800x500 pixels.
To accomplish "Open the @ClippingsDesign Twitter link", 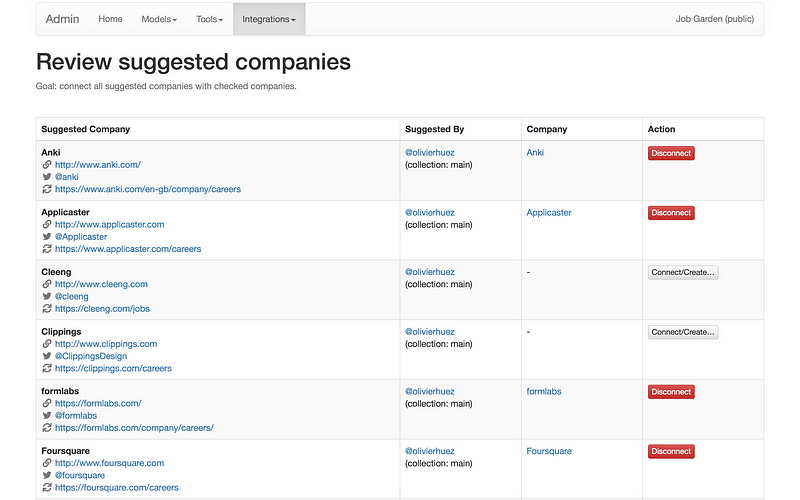I will point(91,356).
